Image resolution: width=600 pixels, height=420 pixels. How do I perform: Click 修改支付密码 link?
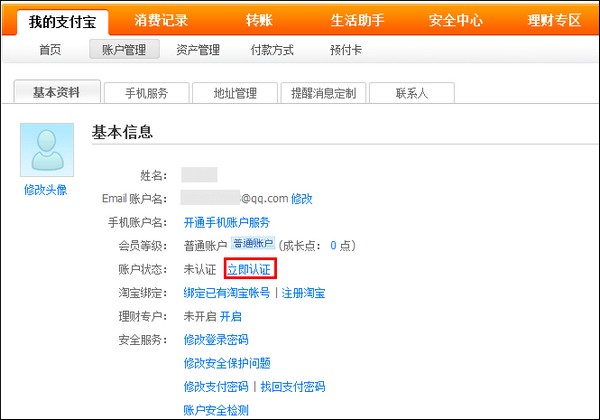(216, 387)
